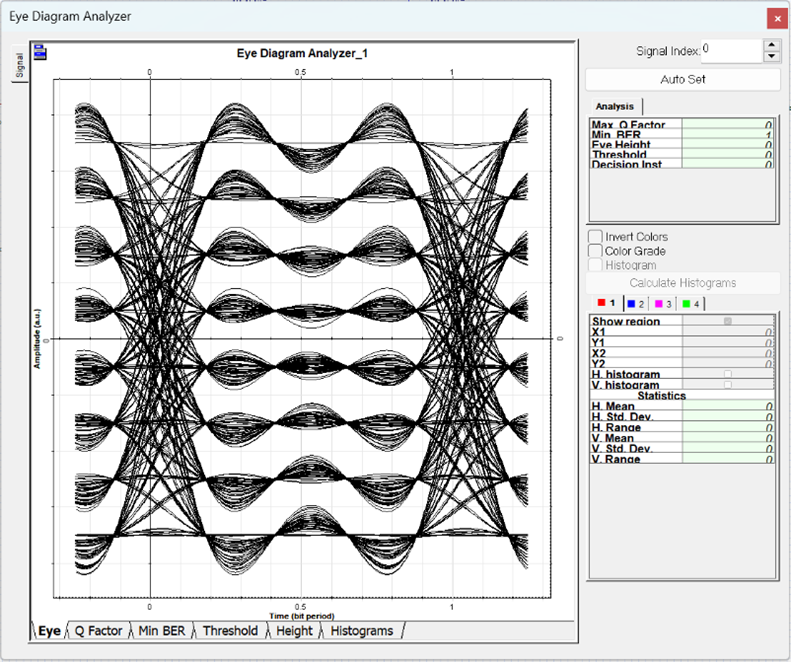The image size is (791, 662).
Task: Click the Signal Index input field
Action: [x=731, y=51]
